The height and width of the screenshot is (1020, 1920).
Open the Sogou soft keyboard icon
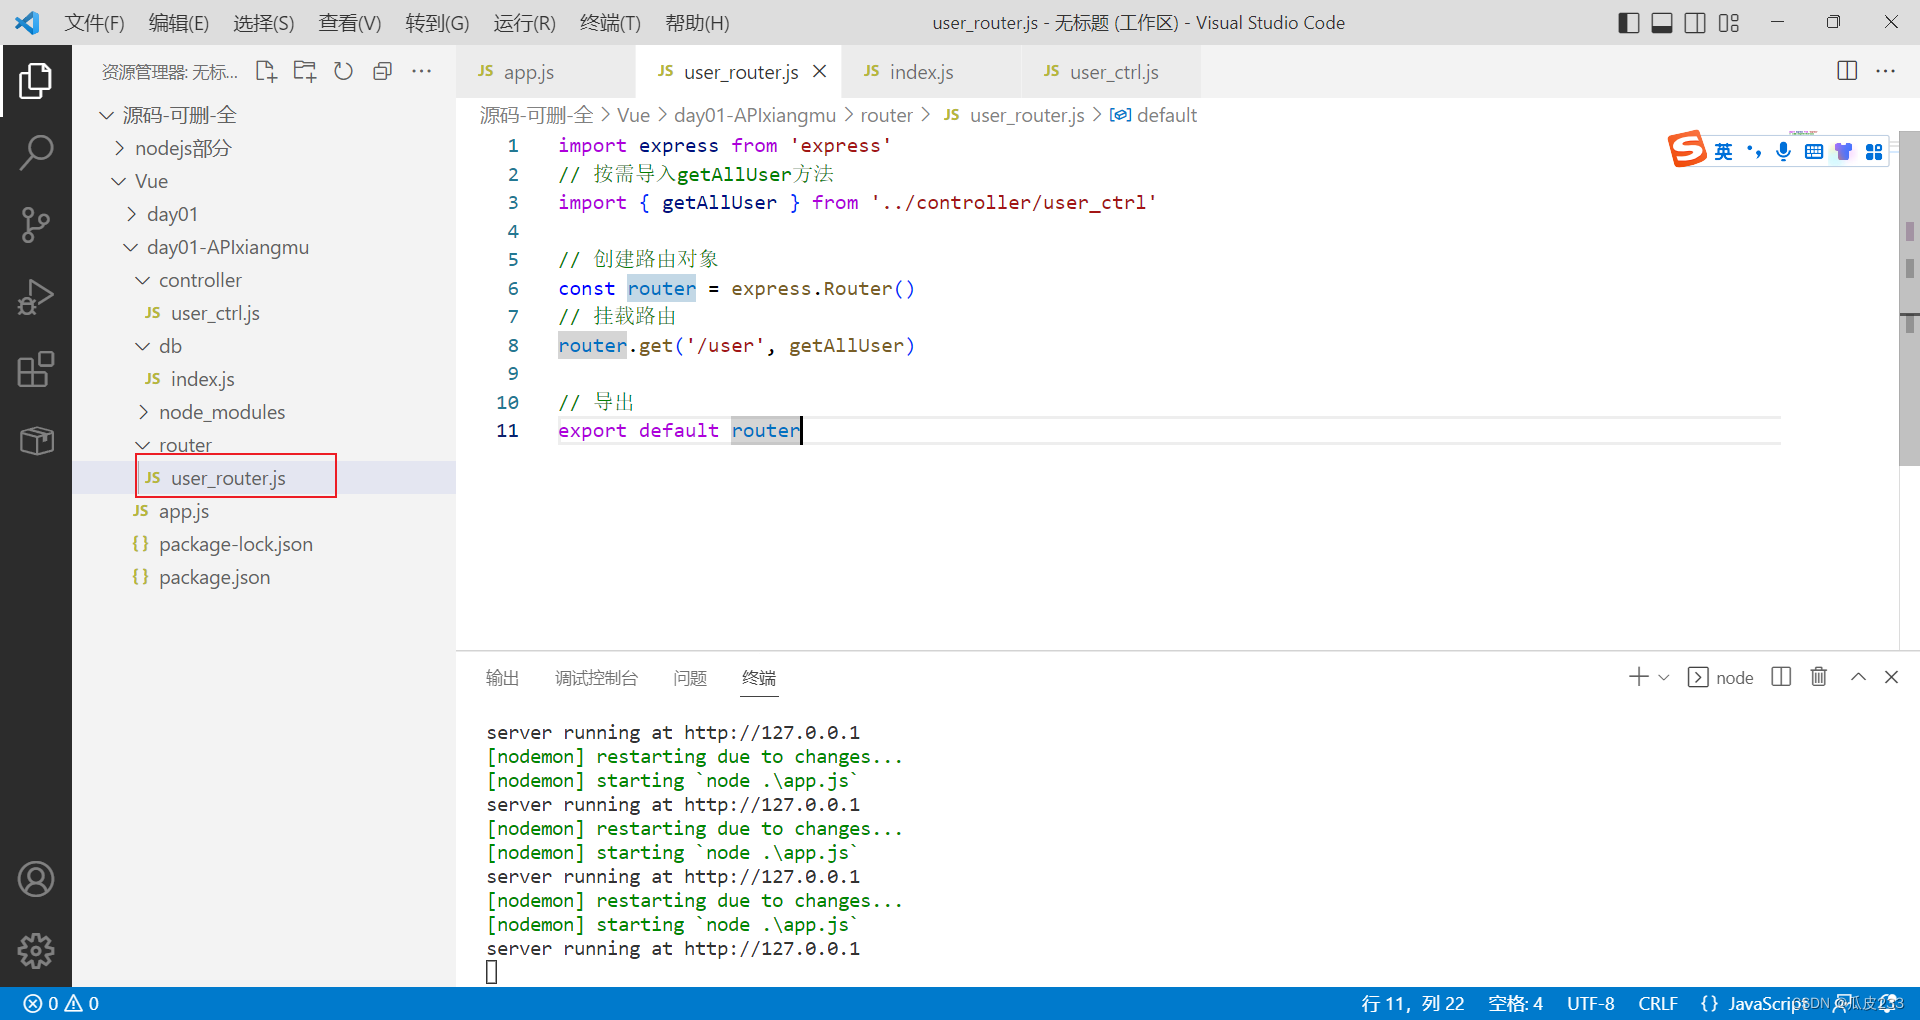click(1813, 151)
